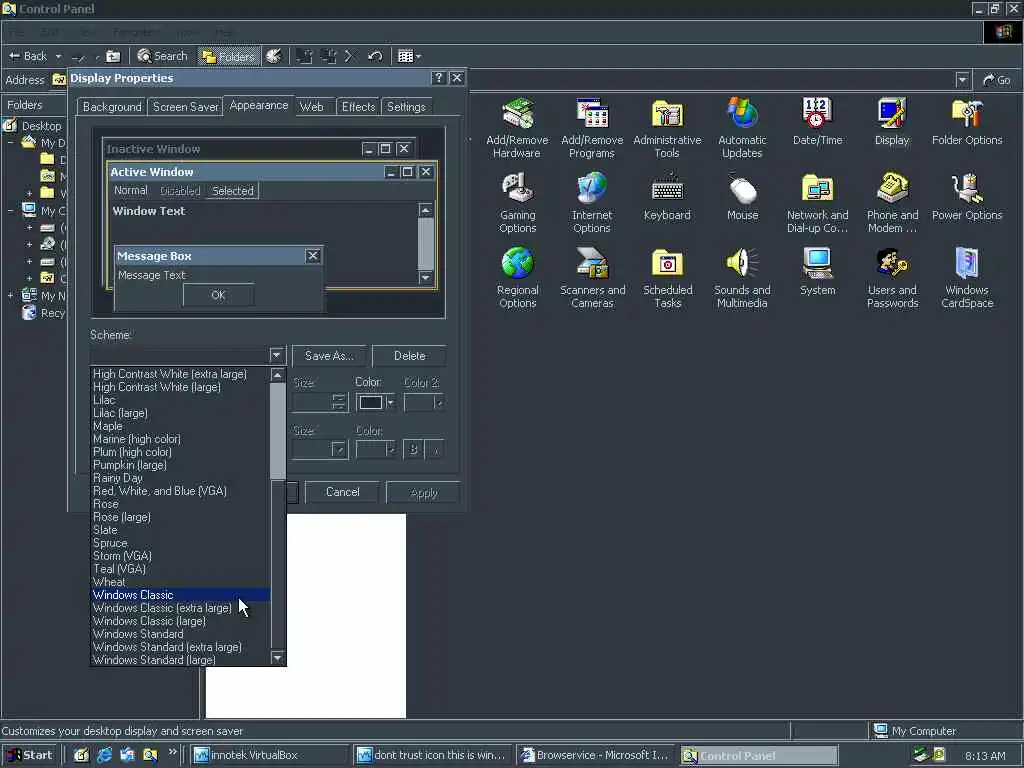The image size is (1024, 768).
Task: Open Mouse control panel icon
Action: (742, 197)
